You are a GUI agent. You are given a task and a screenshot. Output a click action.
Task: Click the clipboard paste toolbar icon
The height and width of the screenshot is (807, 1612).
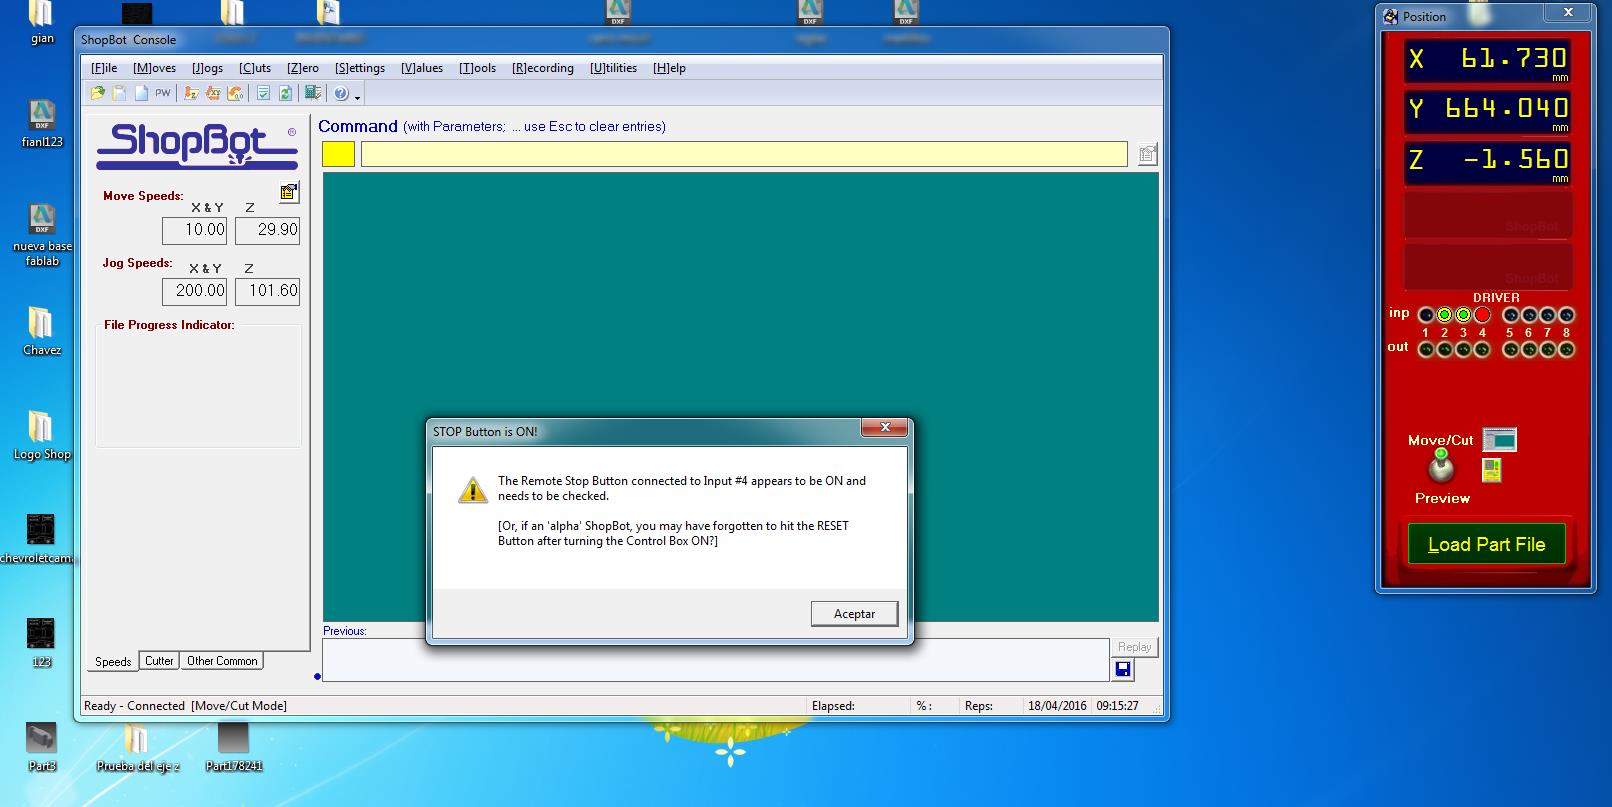(x=119, y=93)
